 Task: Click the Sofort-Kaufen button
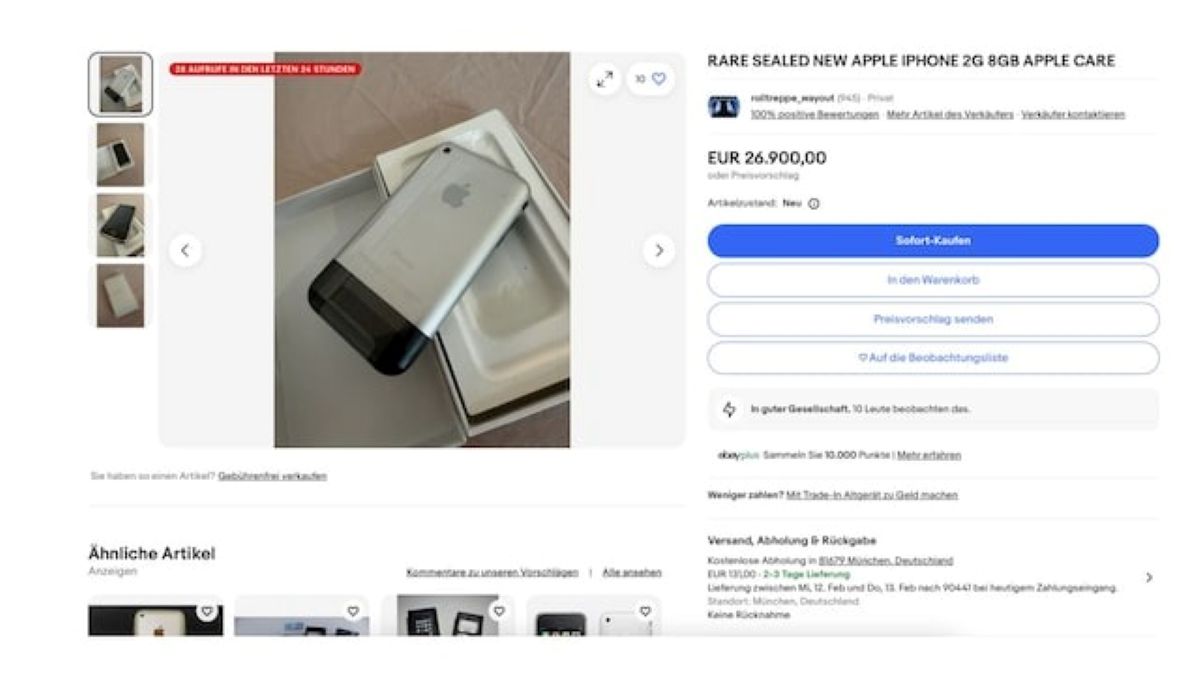tap(933, 241)
